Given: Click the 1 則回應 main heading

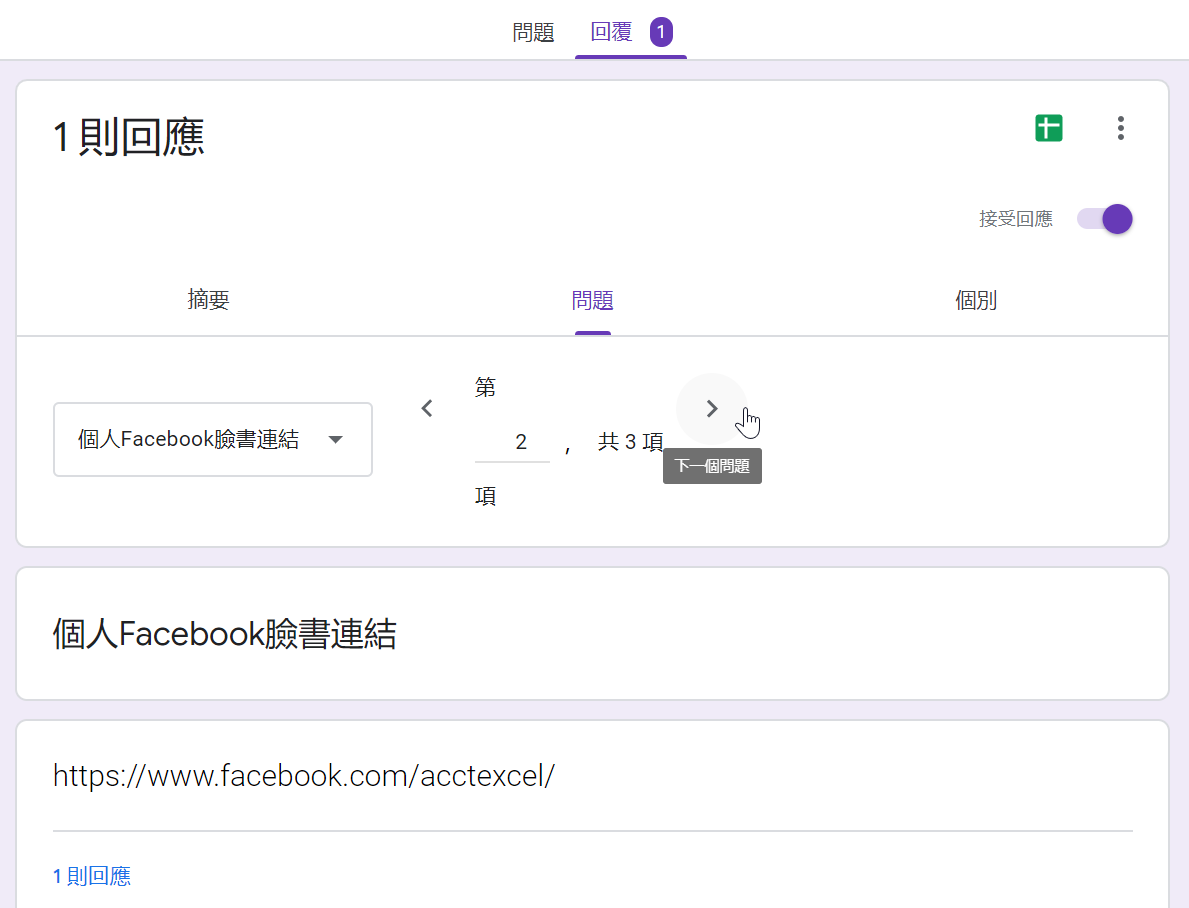Looking at the screenshot, I should (129, 137).
